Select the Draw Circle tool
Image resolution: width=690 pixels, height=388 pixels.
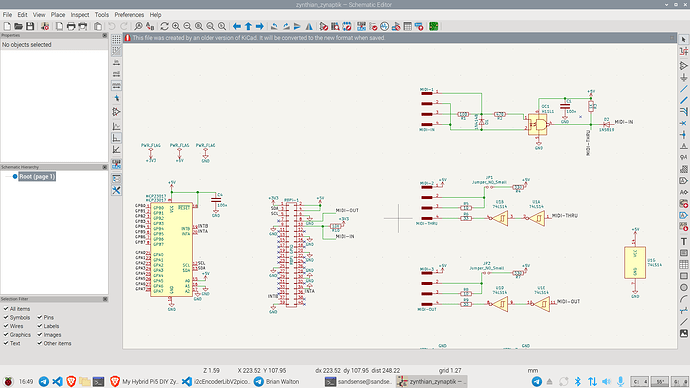683,287
